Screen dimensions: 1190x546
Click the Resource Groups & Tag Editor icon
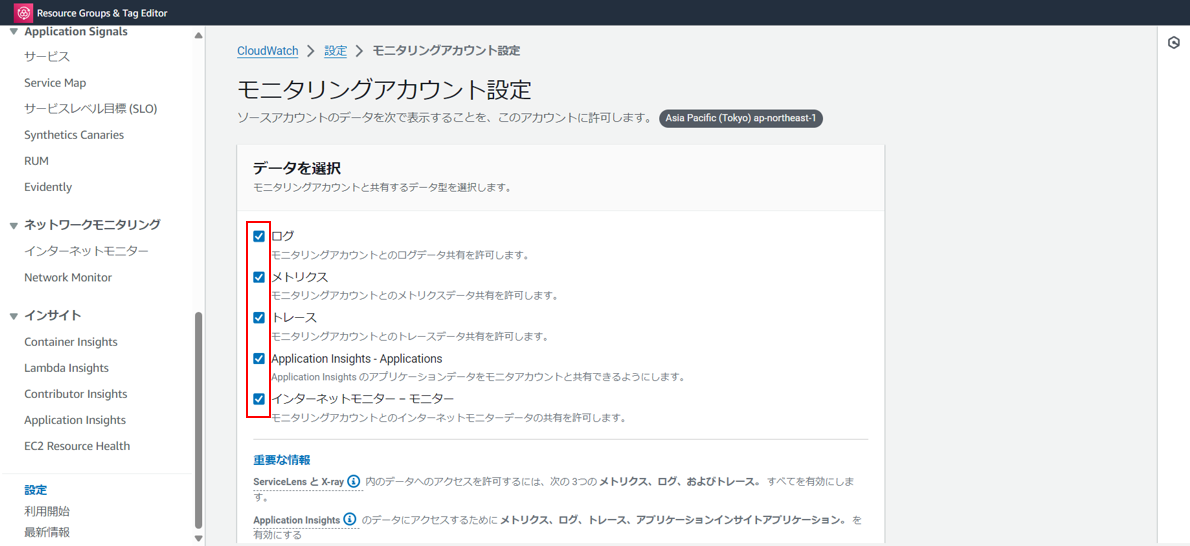click(x=24, y=13)
